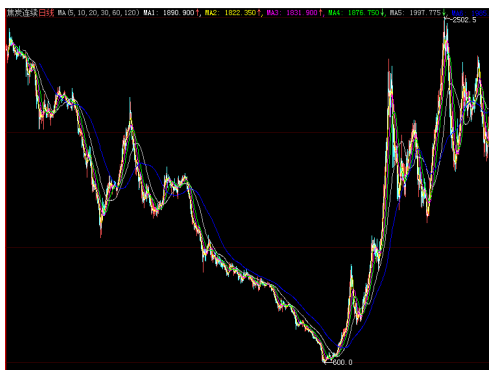
Task: Open the MA(5,10,20,30,60,120) parameter label
Action: 98,13
